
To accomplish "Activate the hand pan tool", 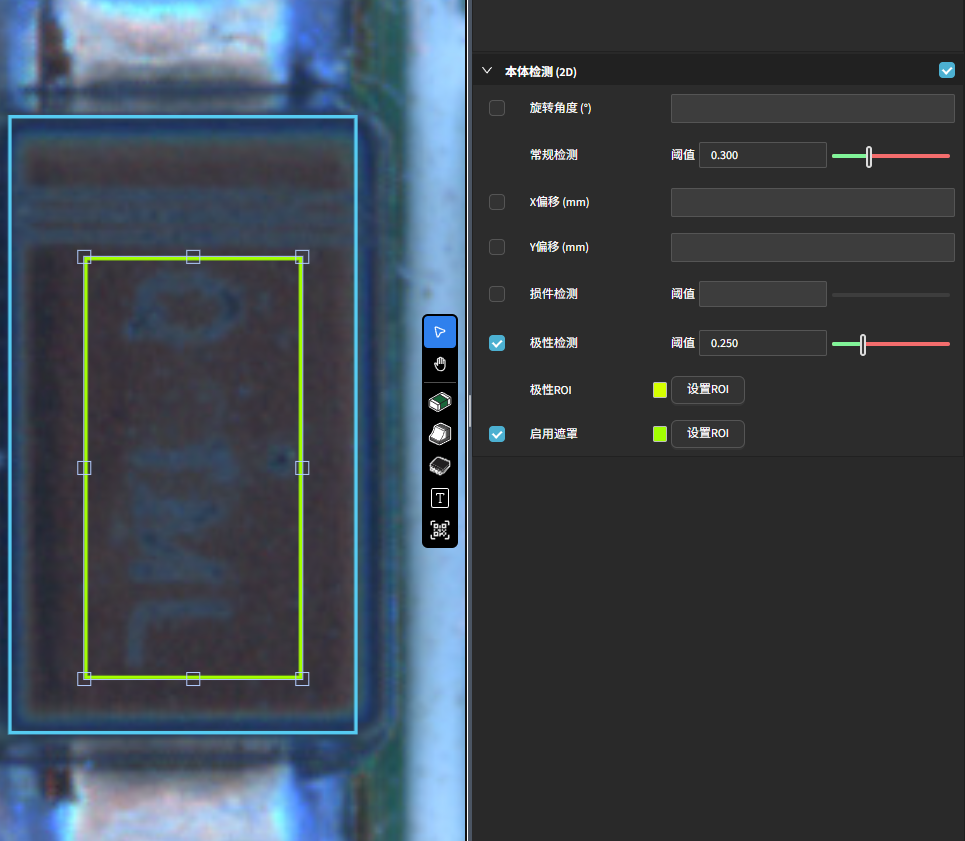I will click(x=440, y=364).
